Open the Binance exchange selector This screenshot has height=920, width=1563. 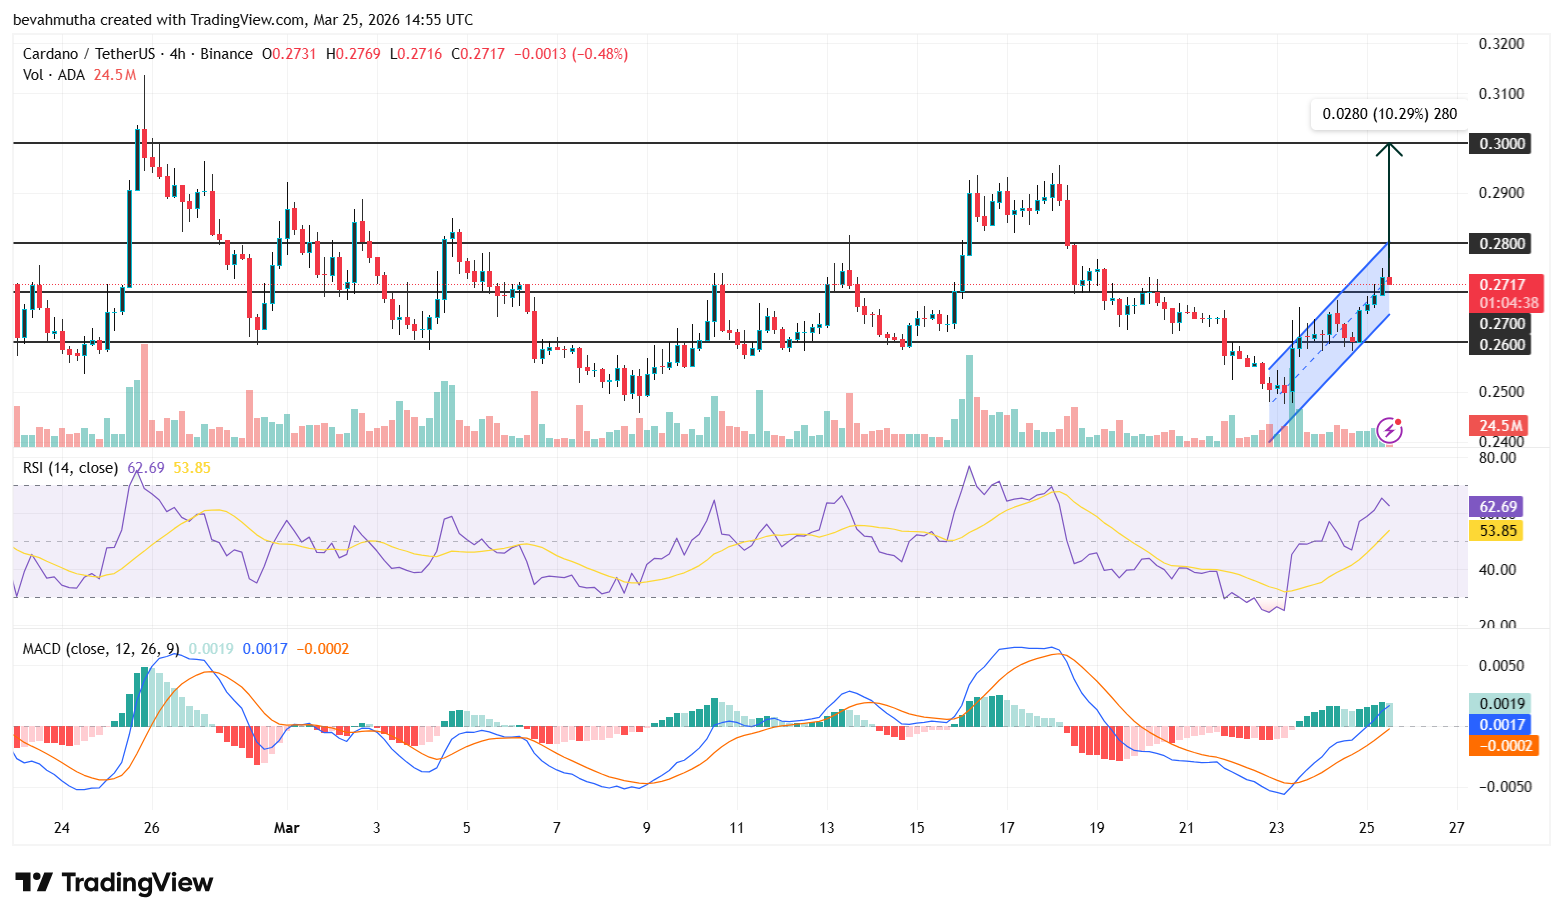pyautogui.click(x=226, y=54)
